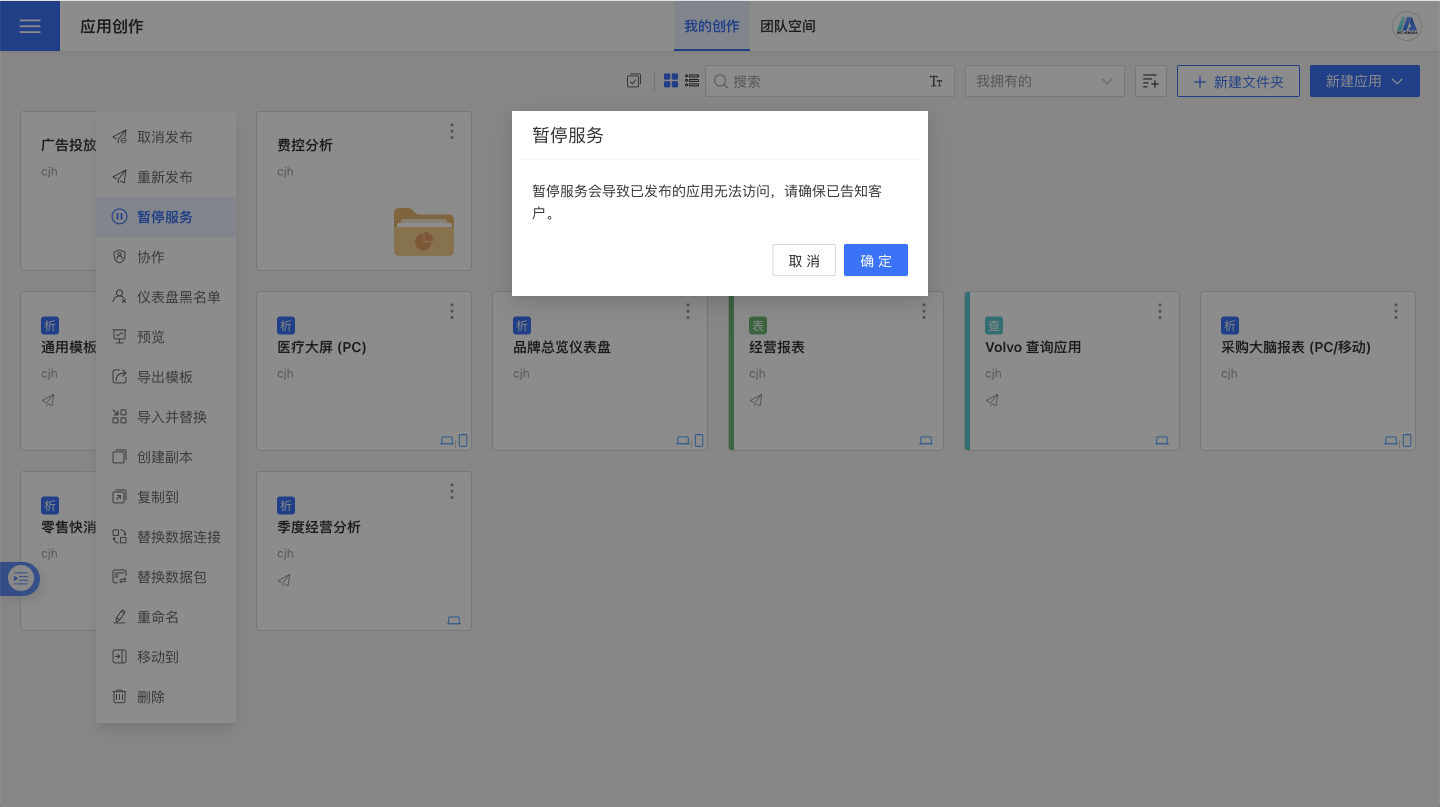The image size is (1440, 807).
Task: Switch to the 团队空间 tab
Action: point(788,26)
